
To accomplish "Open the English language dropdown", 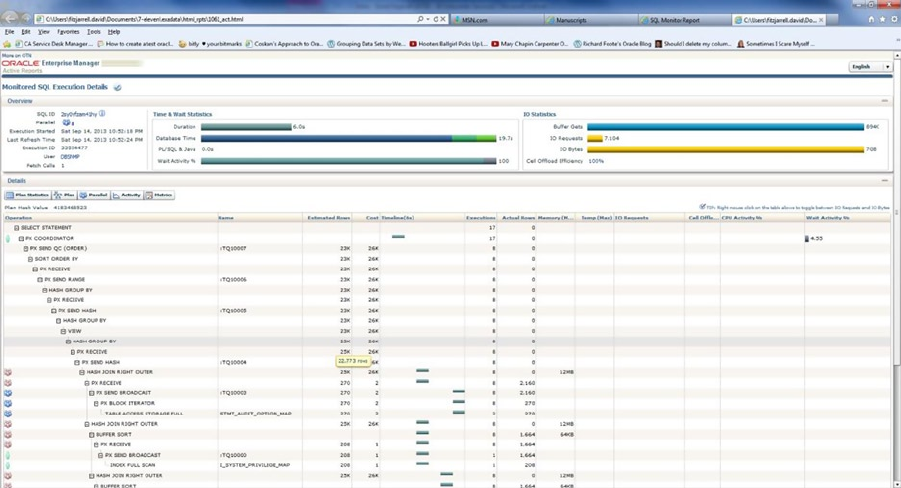I will tap(870, 67).
